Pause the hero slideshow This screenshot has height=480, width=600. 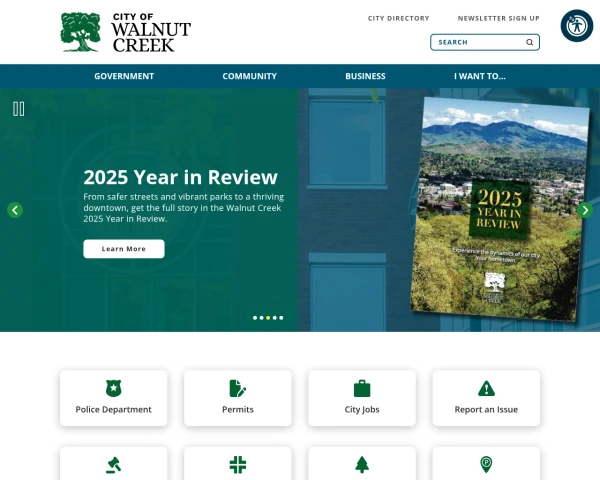tap(18, 109)
